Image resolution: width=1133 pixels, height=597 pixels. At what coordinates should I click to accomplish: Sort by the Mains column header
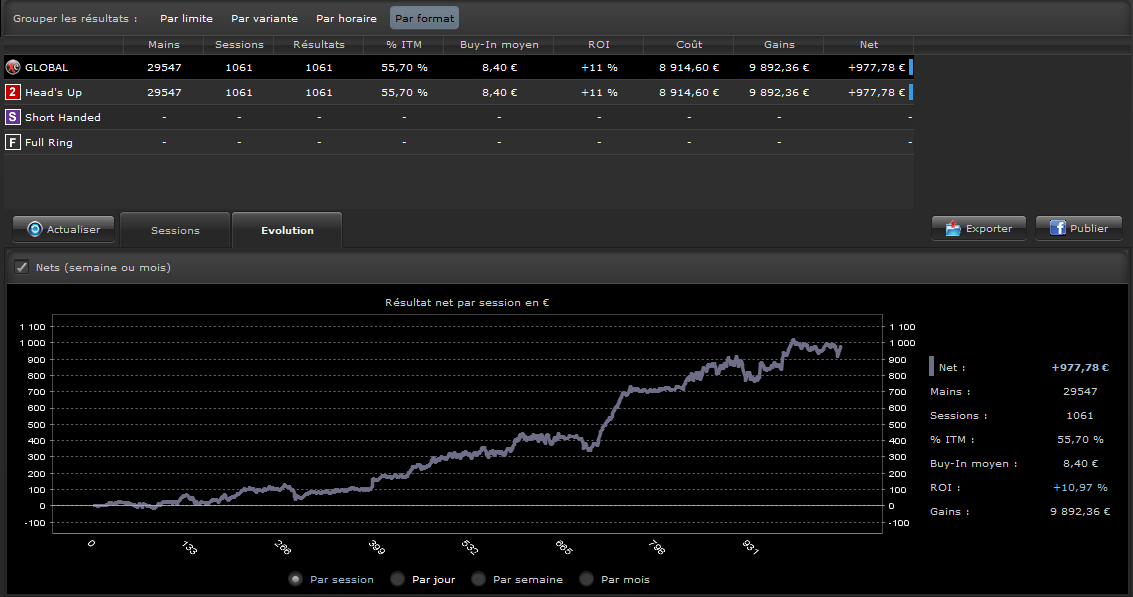pyautogui.click(x=164, y=44)
